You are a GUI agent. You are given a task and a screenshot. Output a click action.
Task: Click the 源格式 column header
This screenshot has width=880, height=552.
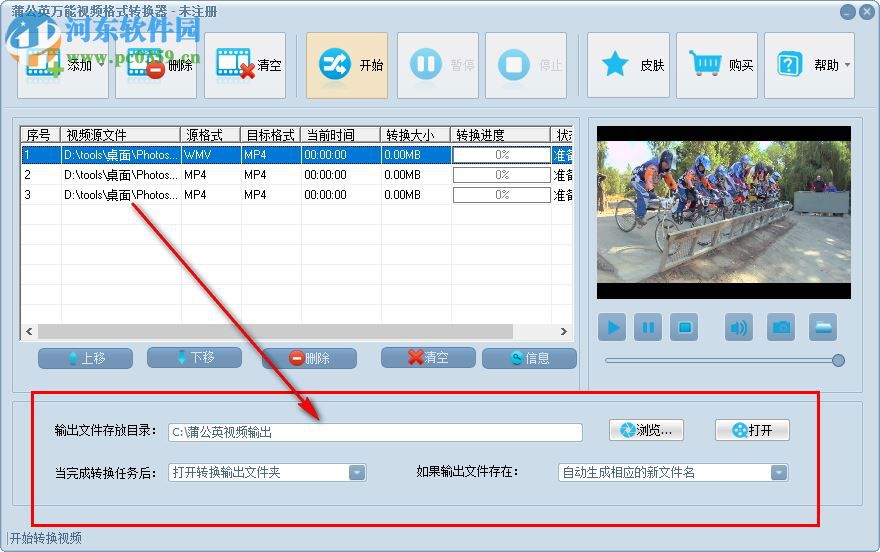[210, 135]
